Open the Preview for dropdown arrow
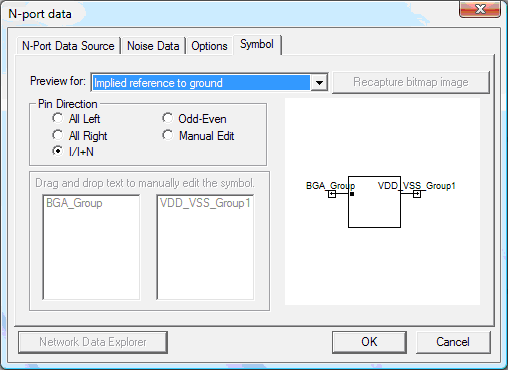The image size is (508, 370). point(319,82)
